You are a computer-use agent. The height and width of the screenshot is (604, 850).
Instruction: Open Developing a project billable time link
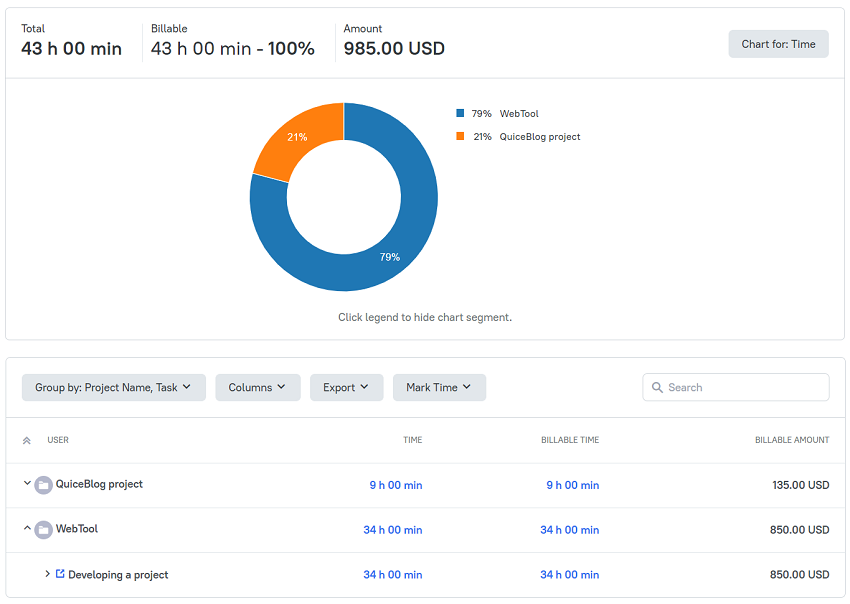point(569,575)
